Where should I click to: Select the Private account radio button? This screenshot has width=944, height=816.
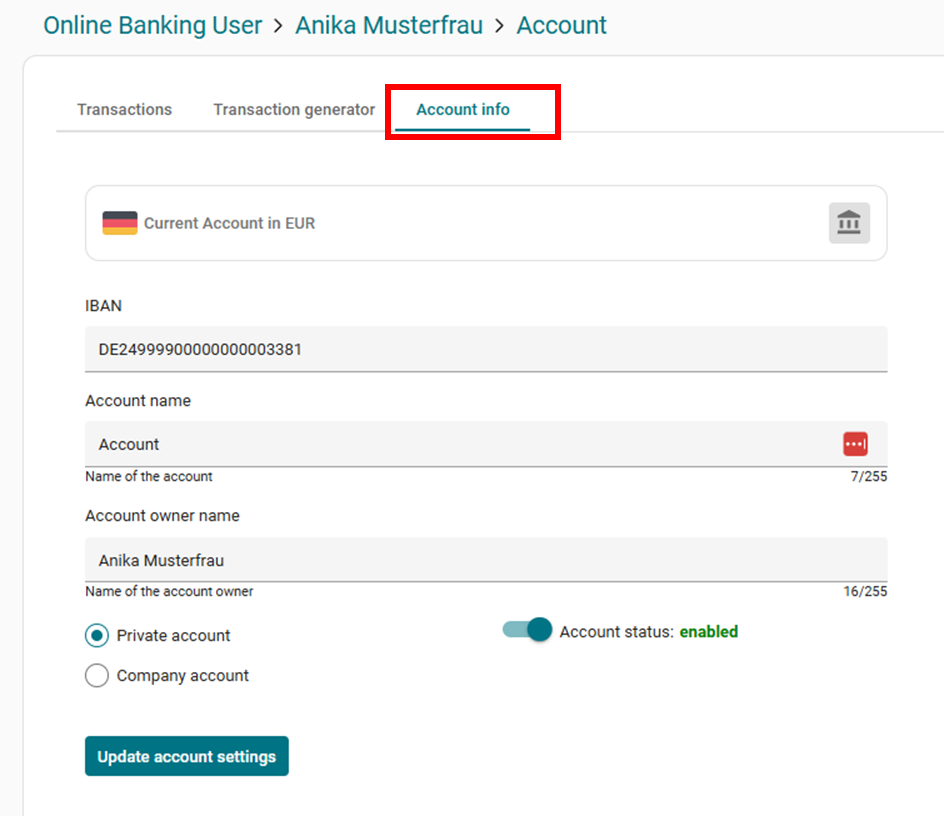pos(97,636)
